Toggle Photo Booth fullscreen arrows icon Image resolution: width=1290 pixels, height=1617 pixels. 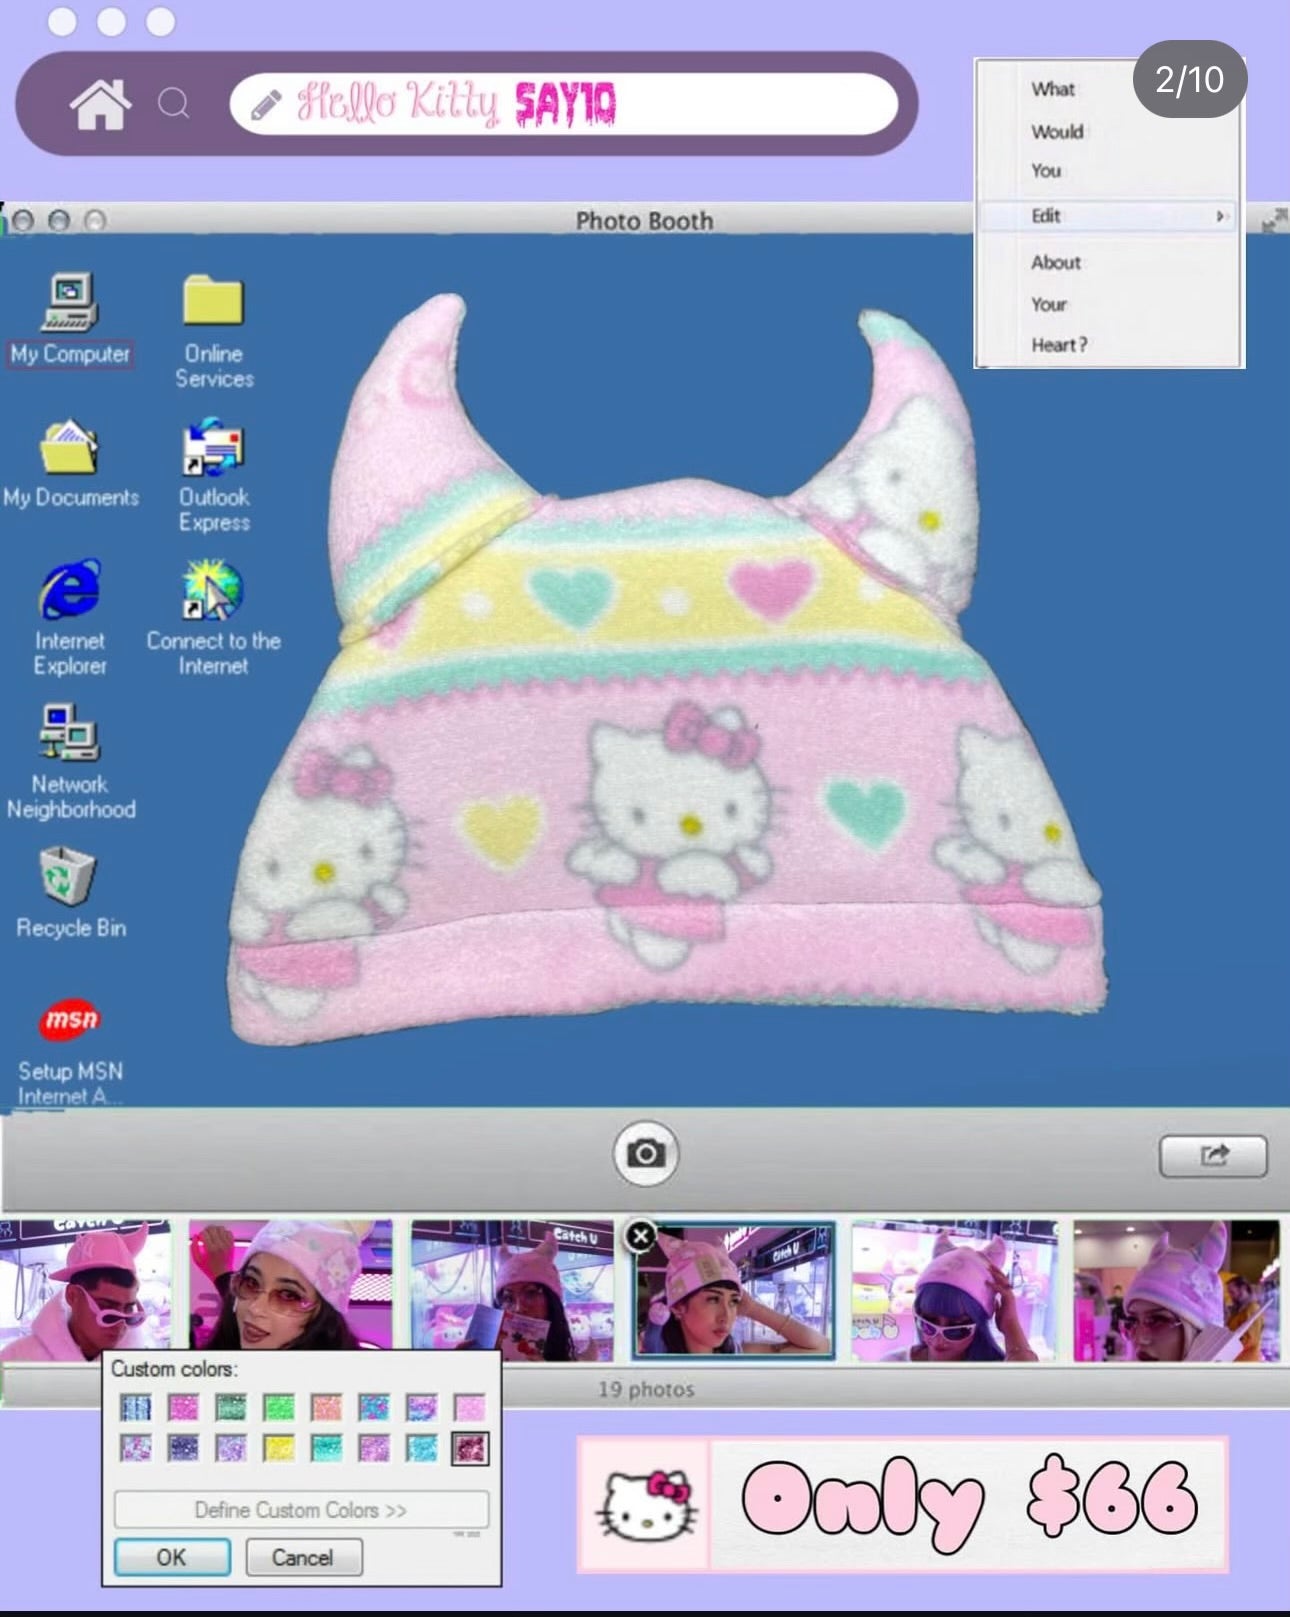(x=1274, y=220)
